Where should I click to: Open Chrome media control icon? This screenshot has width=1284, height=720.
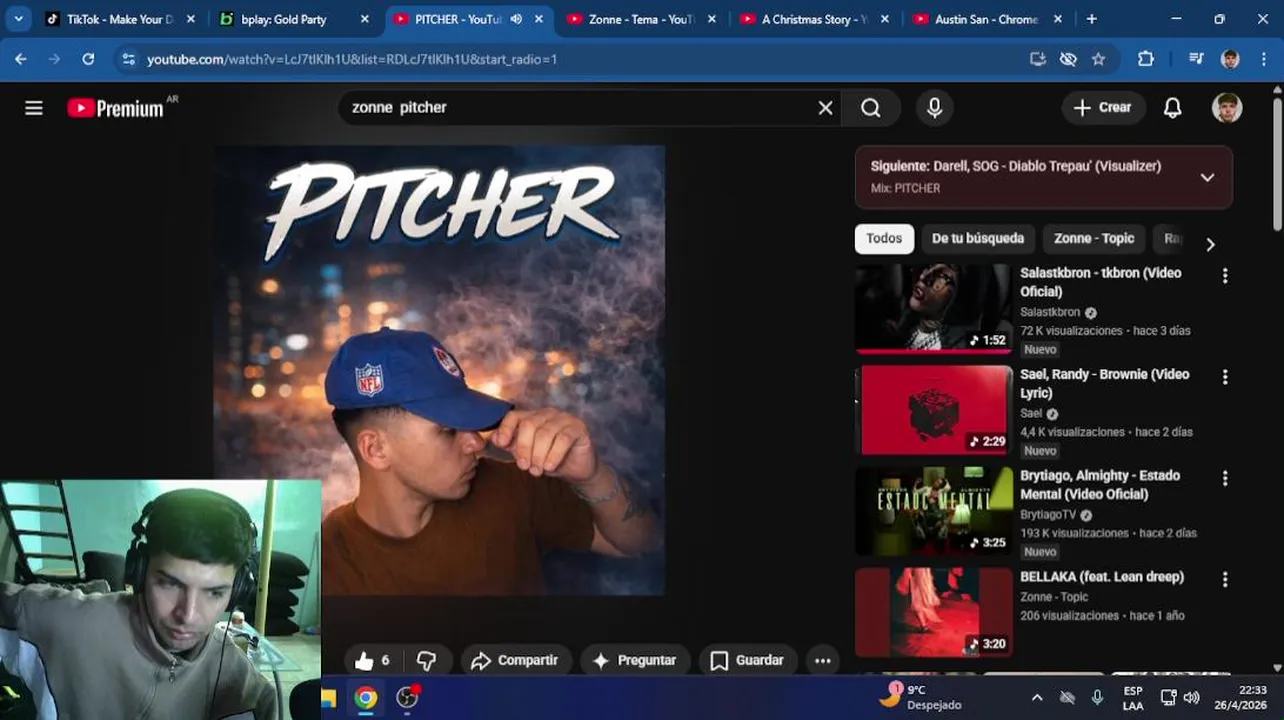pyautogui.click(x=1196, y=59)
